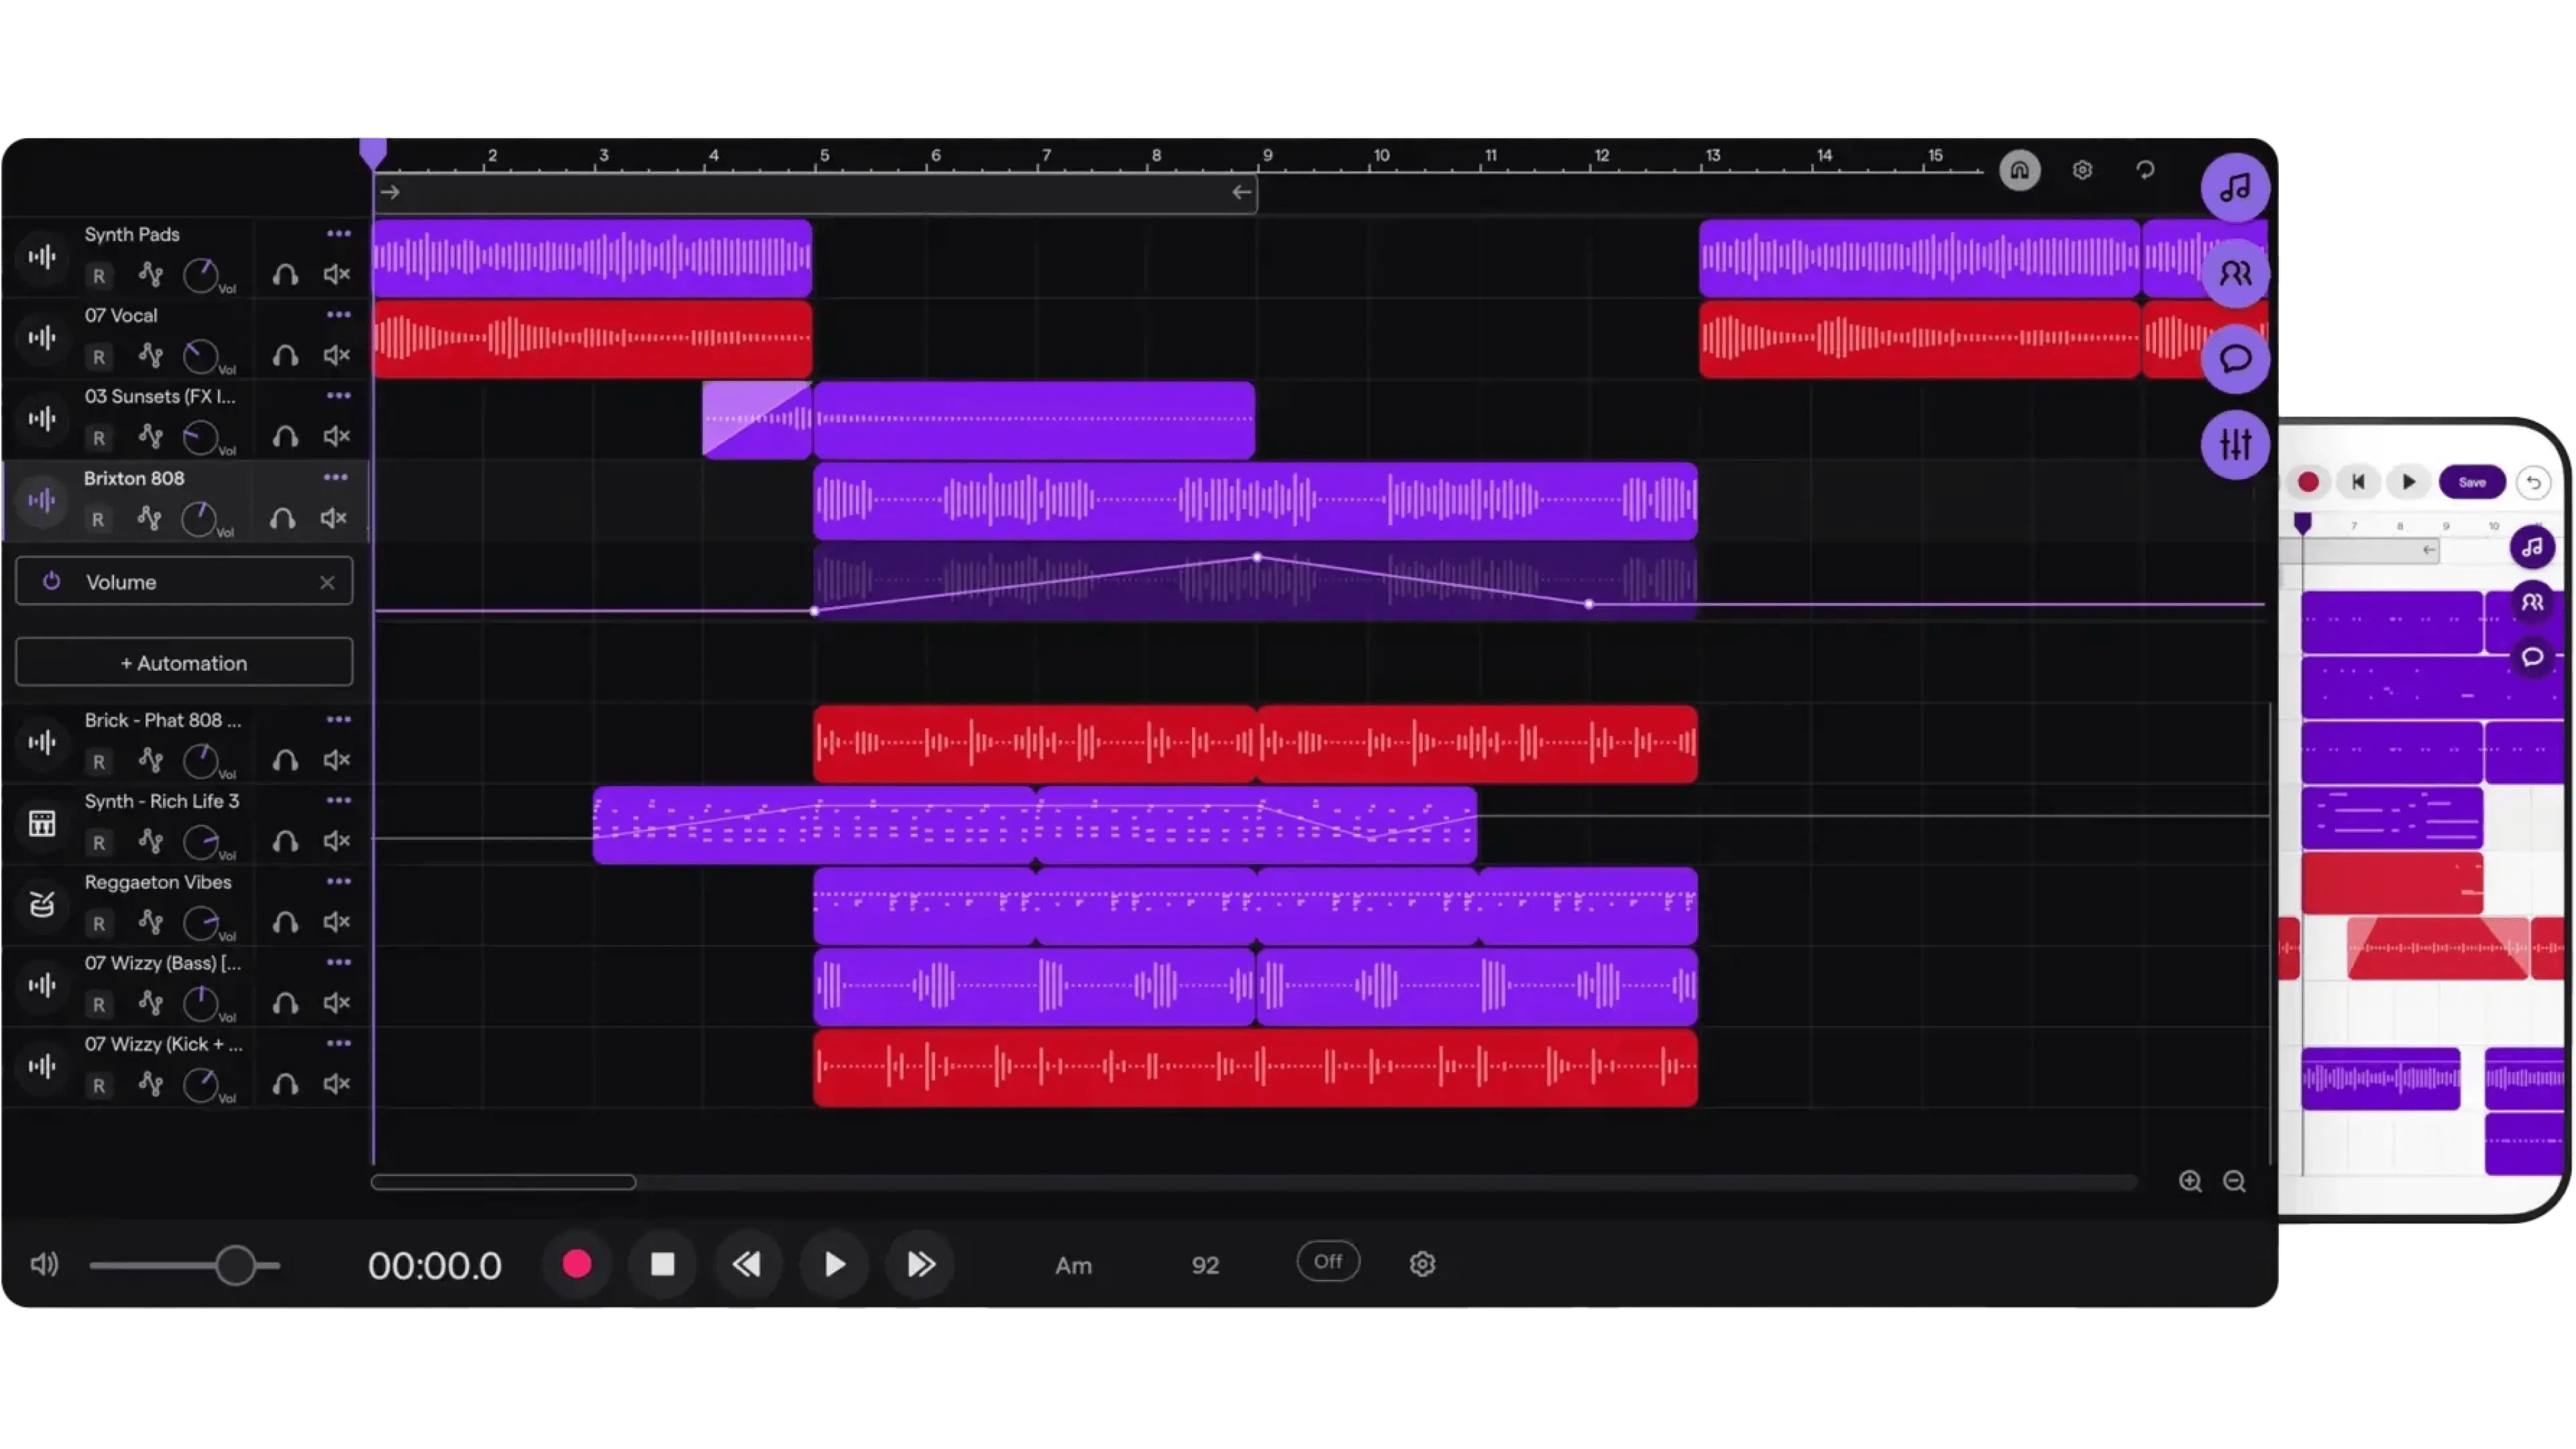2576x1449 pixels.
Task: Open the comments chat panel
Action: point(2236,358)
